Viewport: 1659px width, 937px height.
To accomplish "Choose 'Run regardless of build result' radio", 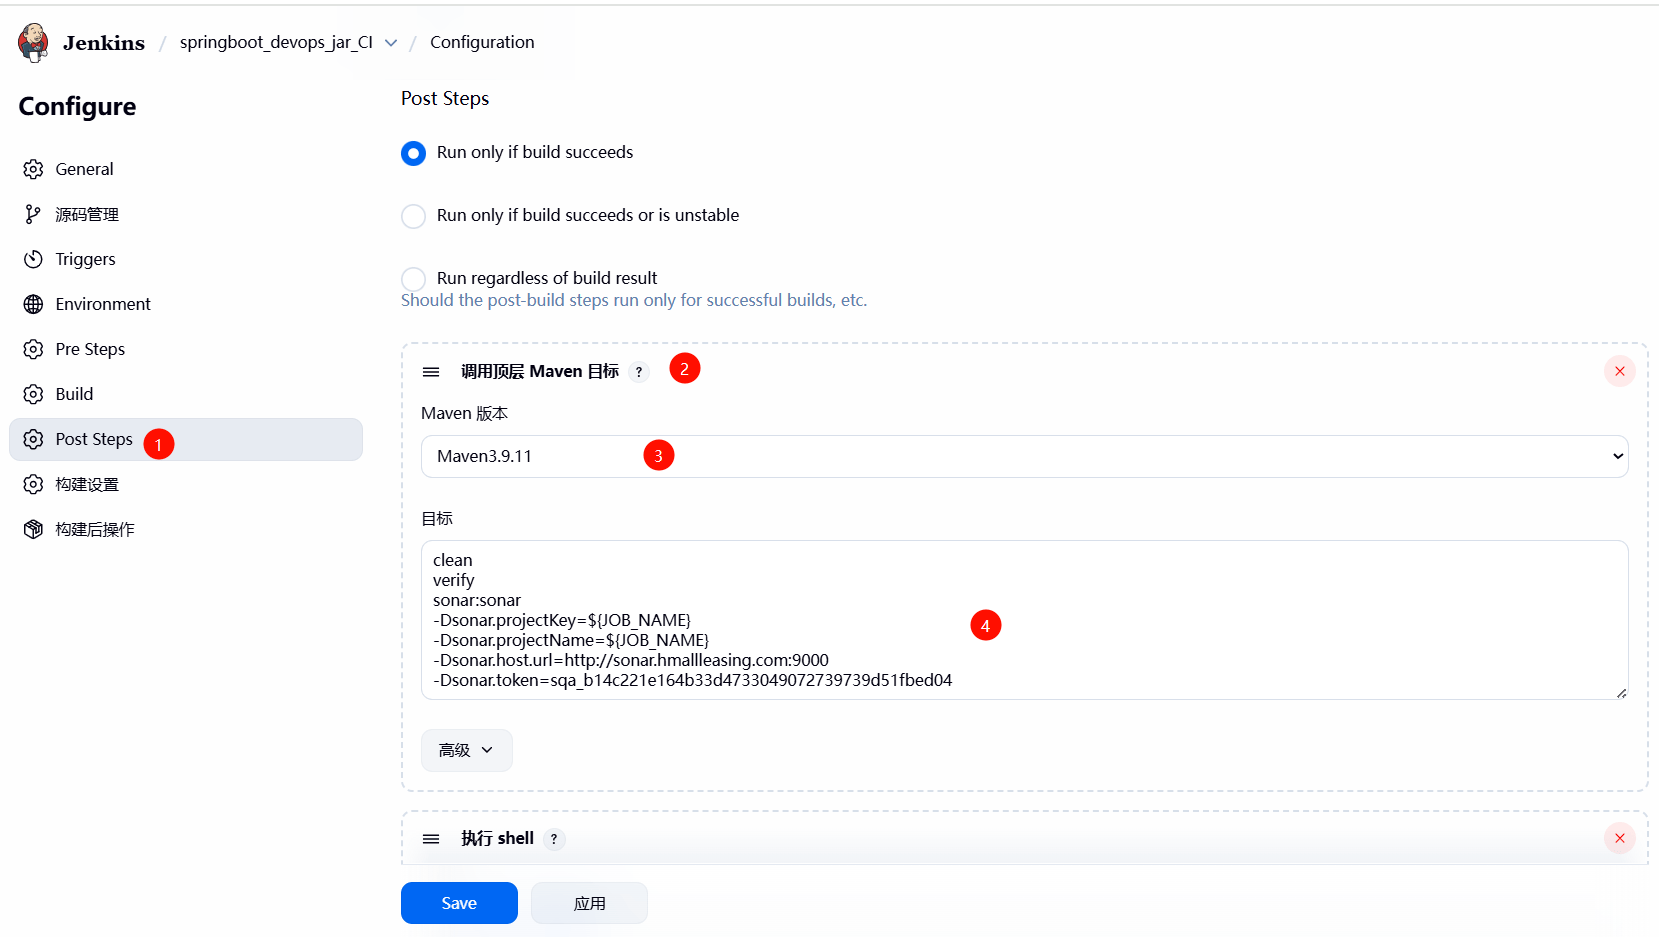I will (413, 278).
